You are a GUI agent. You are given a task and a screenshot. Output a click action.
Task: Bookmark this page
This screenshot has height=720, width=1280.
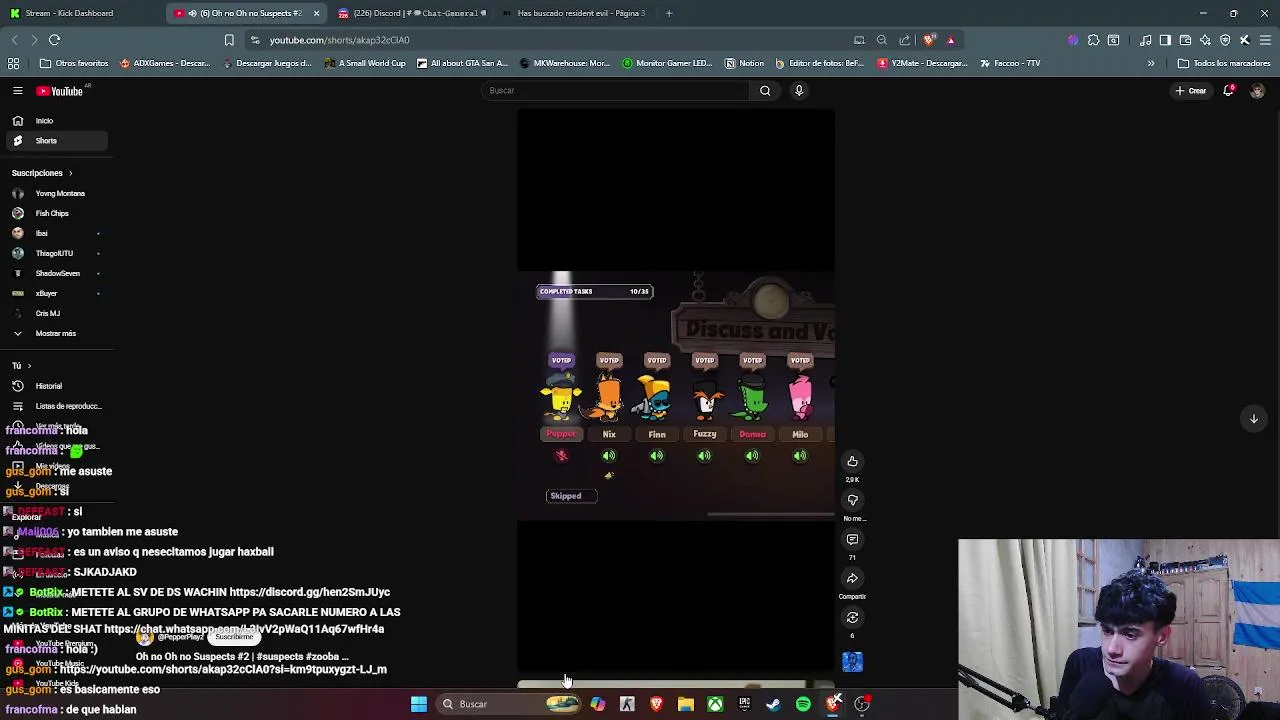coord(229,40)
